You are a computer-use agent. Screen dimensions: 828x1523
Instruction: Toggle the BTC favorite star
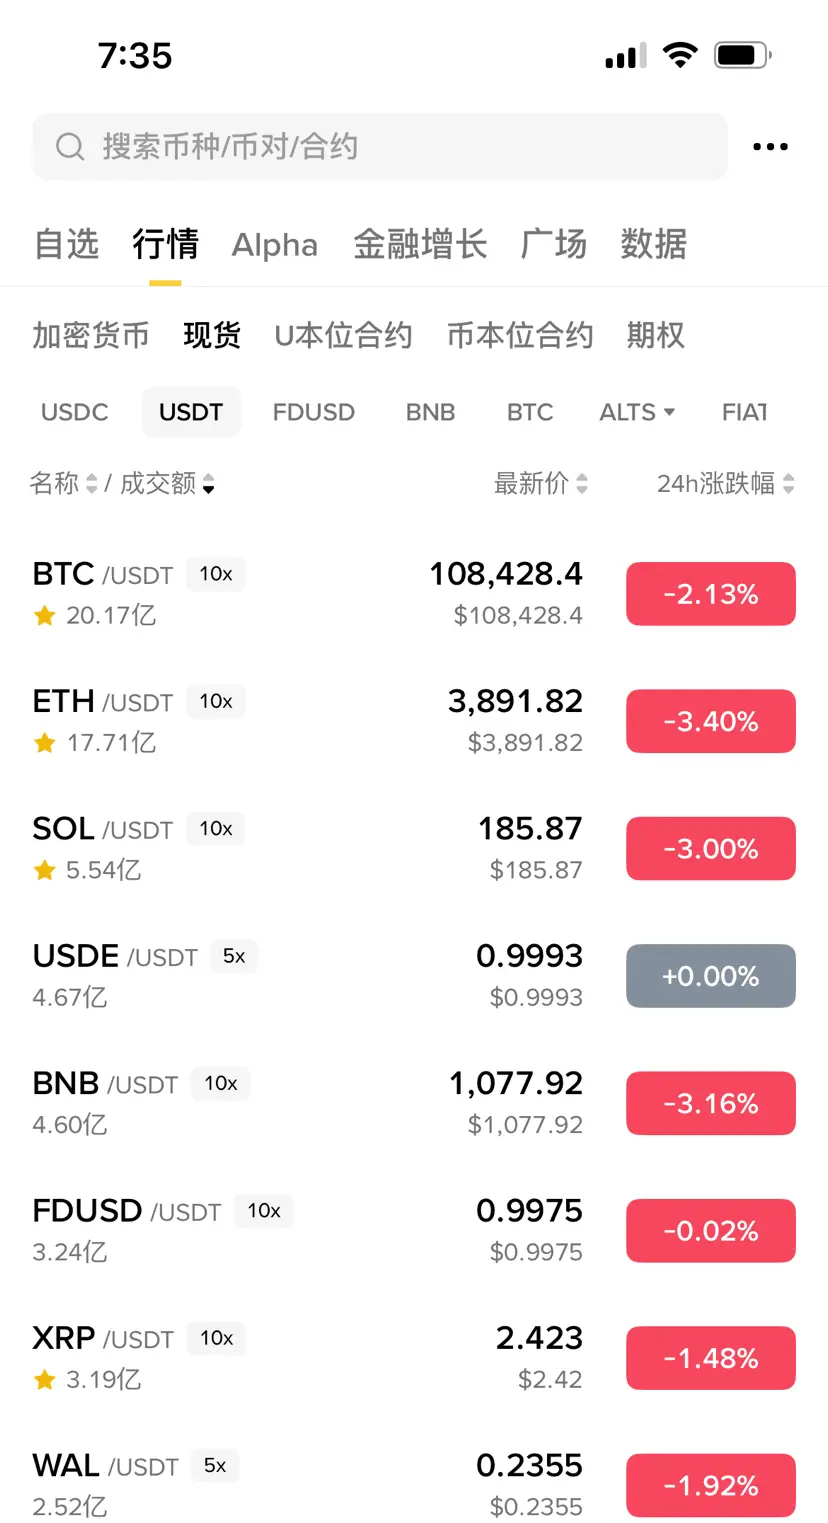coord(44,616)
